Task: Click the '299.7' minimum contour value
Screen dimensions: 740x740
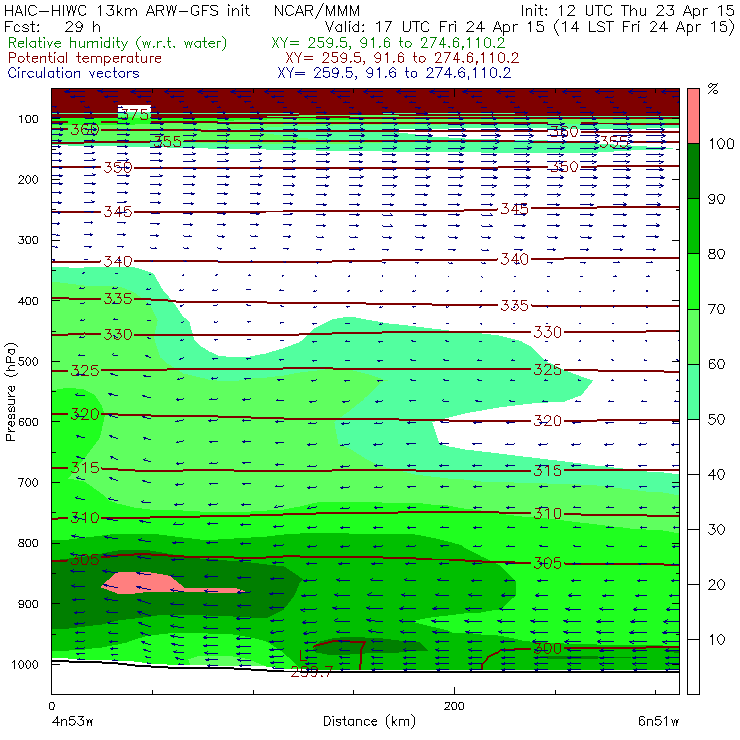Action: tap(311, 672)
